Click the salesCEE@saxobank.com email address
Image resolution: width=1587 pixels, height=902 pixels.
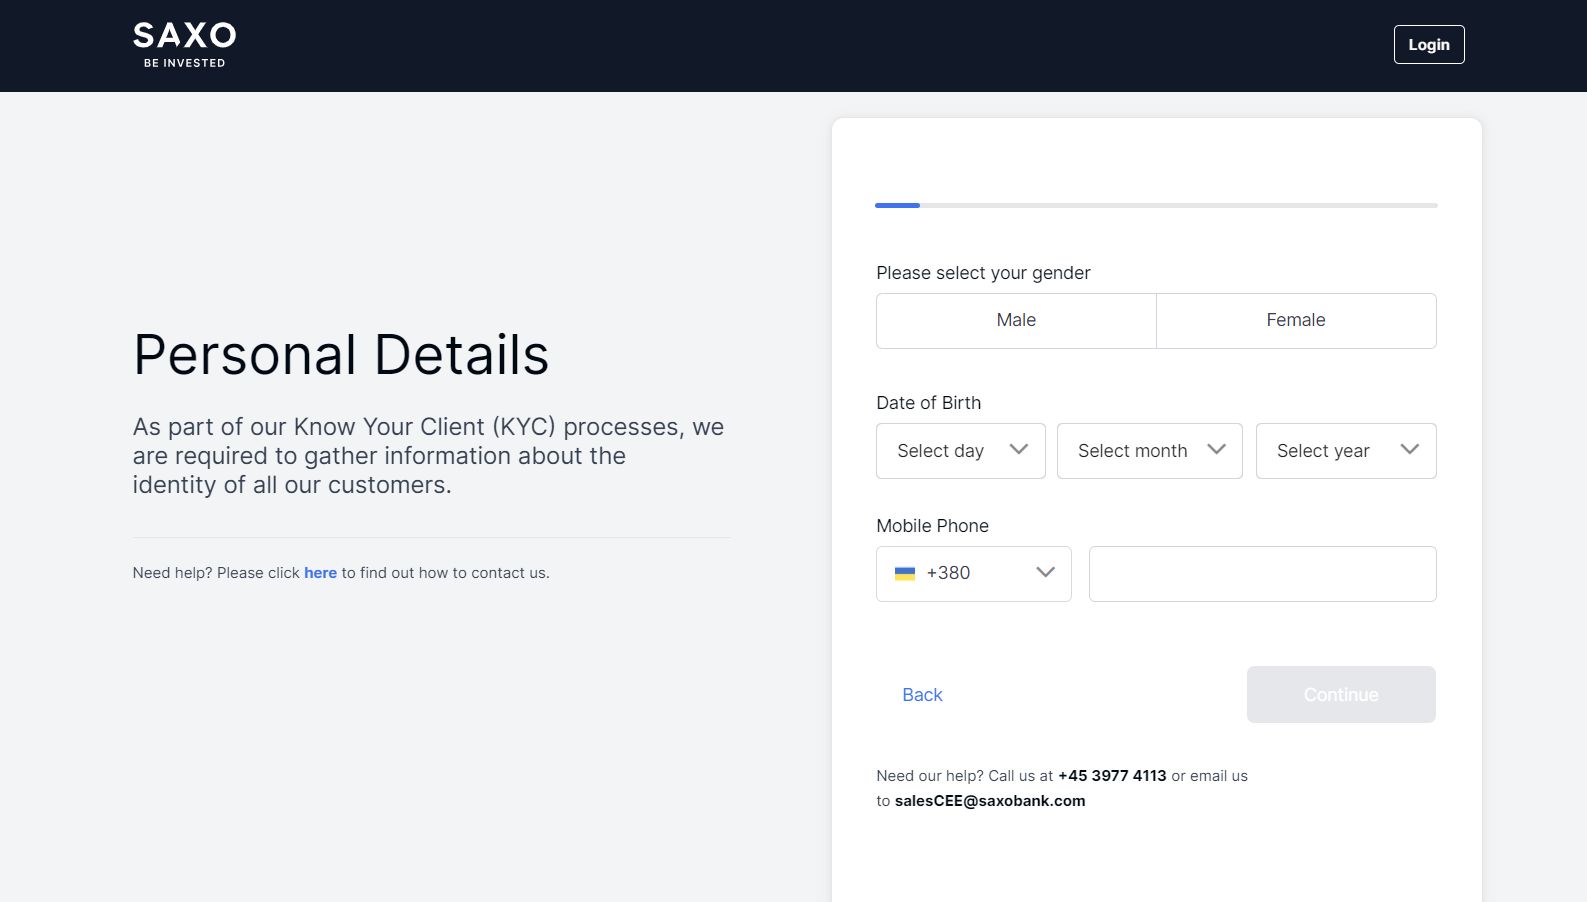pyautogui.click(x=990, y=801)
